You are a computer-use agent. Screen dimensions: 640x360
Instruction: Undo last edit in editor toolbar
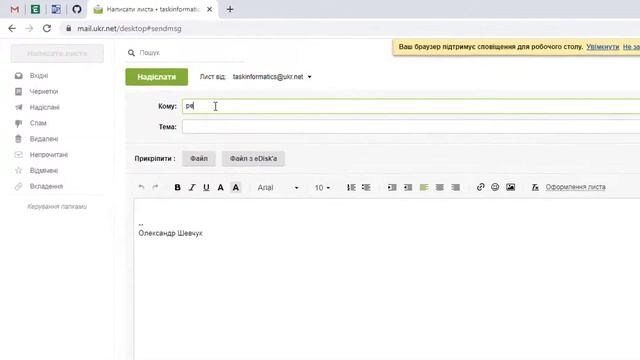(x=141, y=187)
